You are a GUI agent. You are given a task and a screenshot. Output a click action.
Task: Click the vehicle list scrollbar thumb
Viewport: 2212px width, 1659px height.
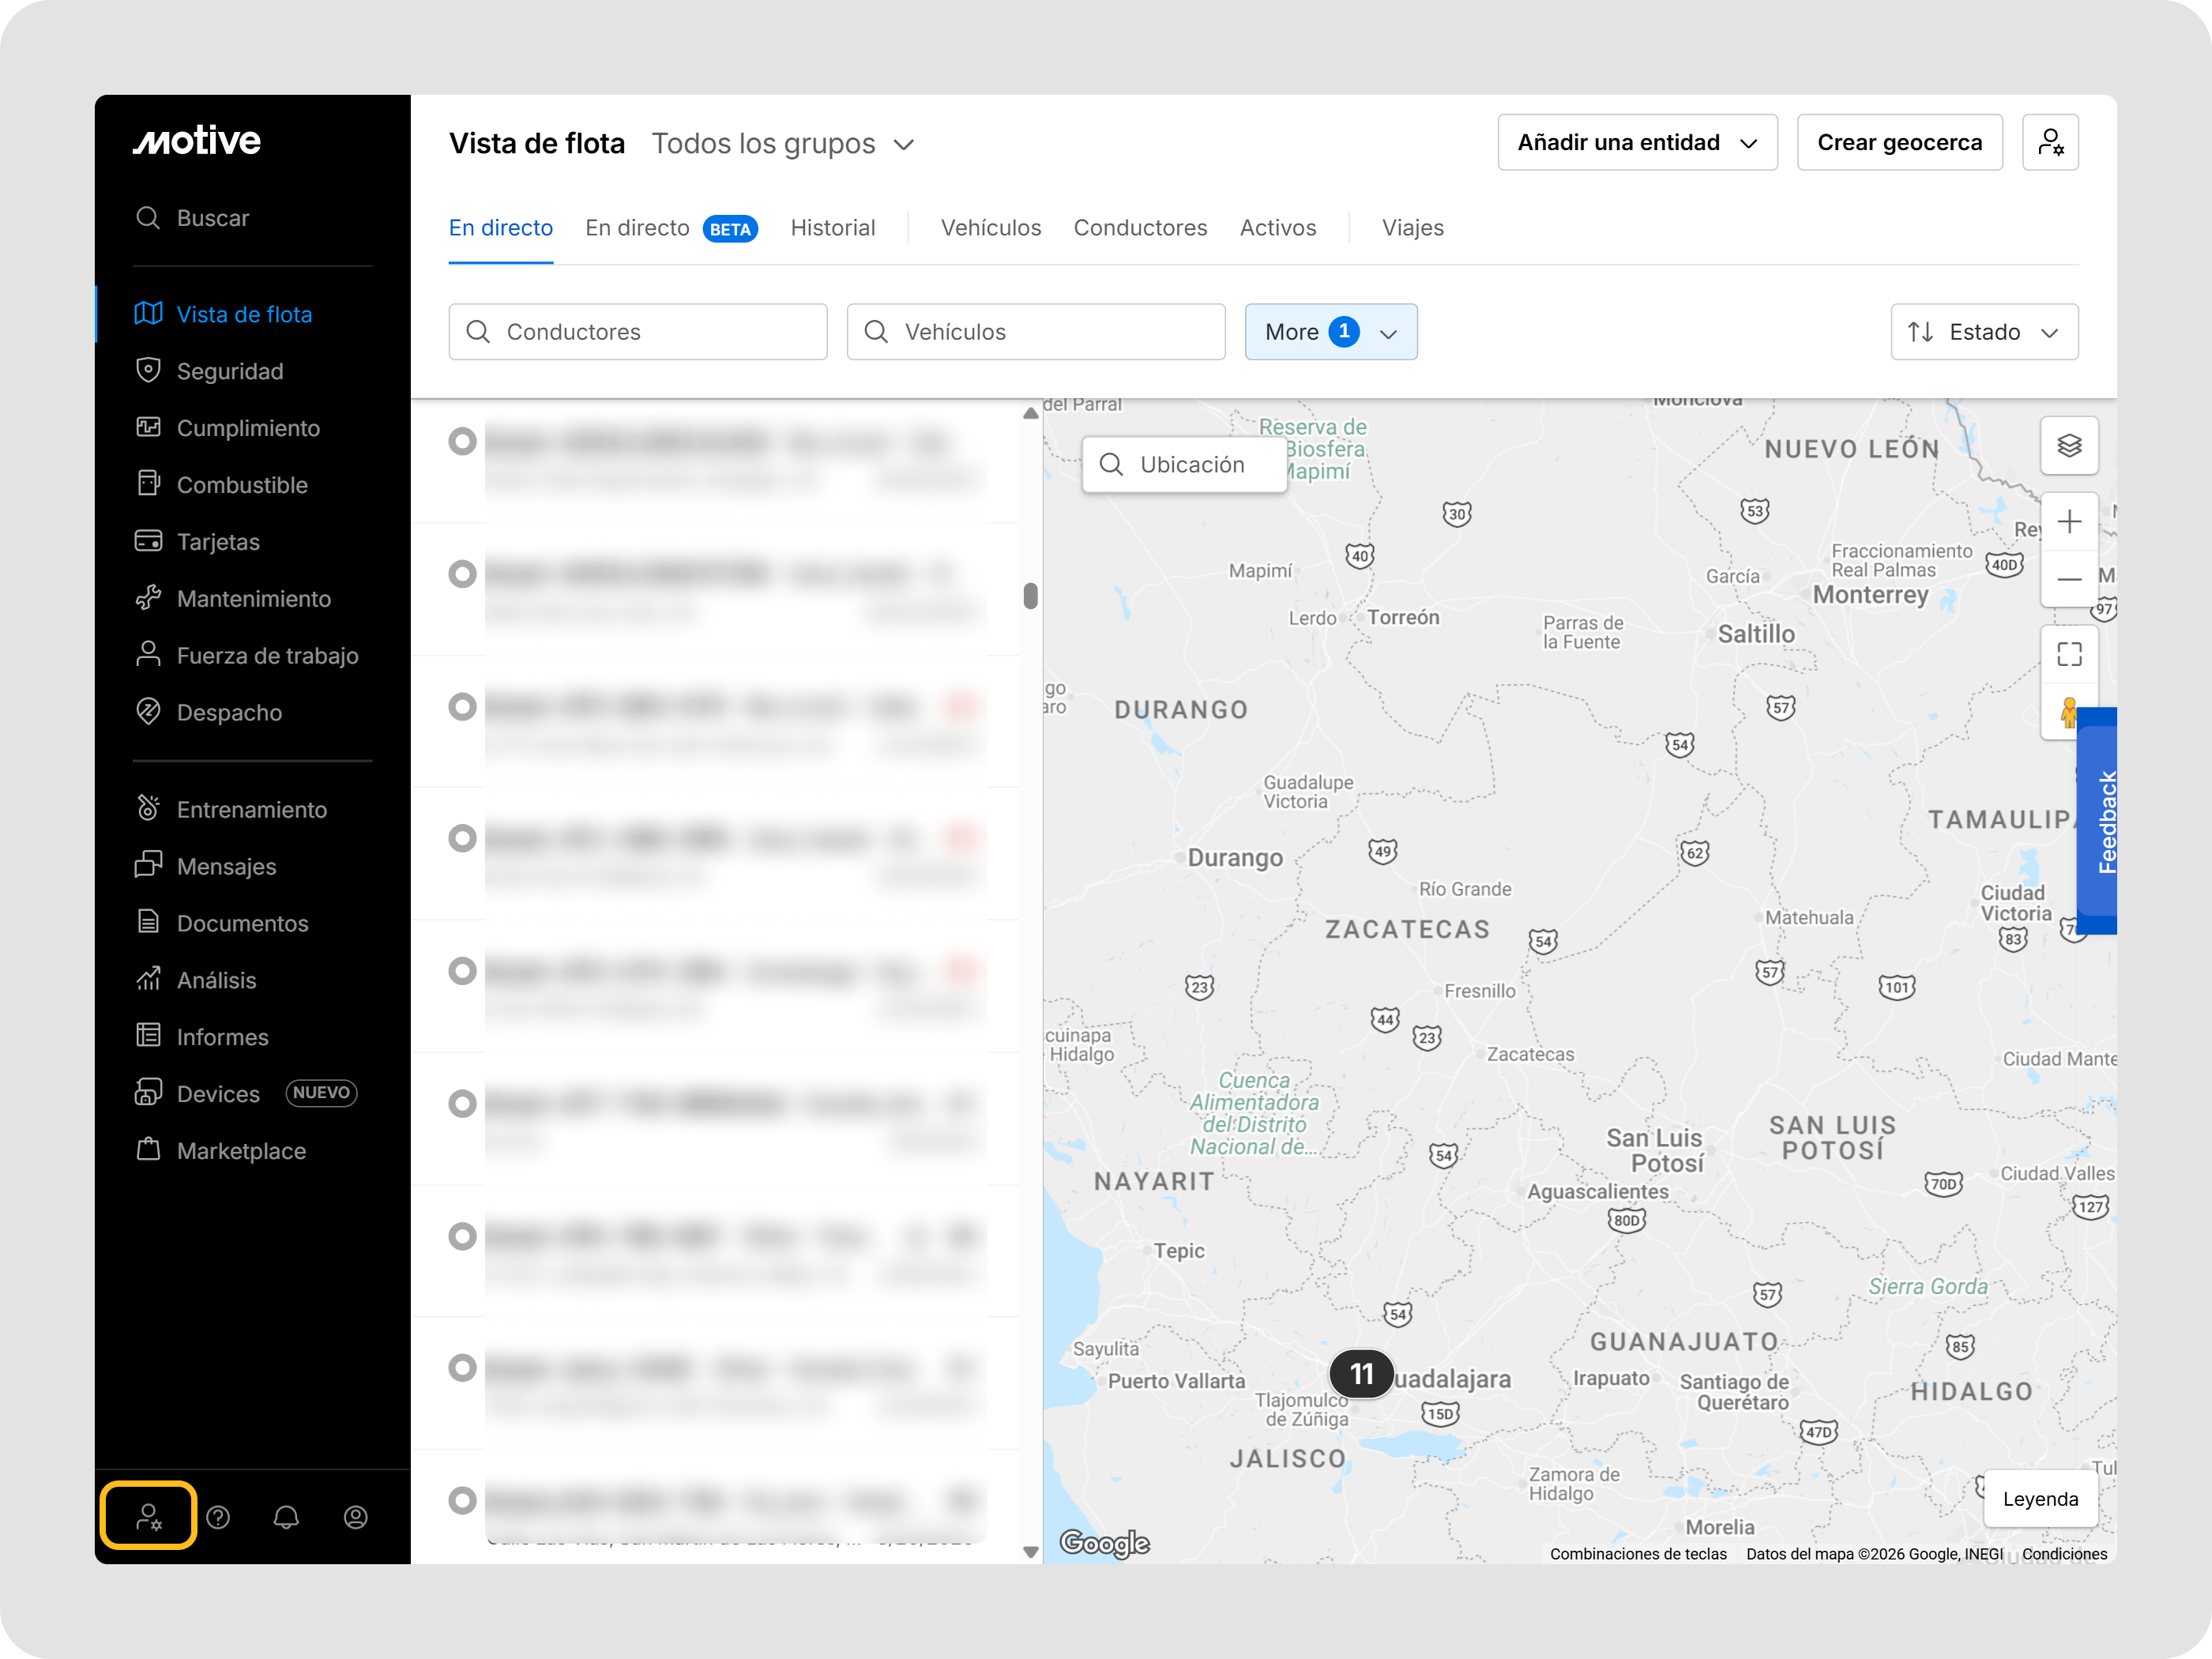[x=1030, y=596]
